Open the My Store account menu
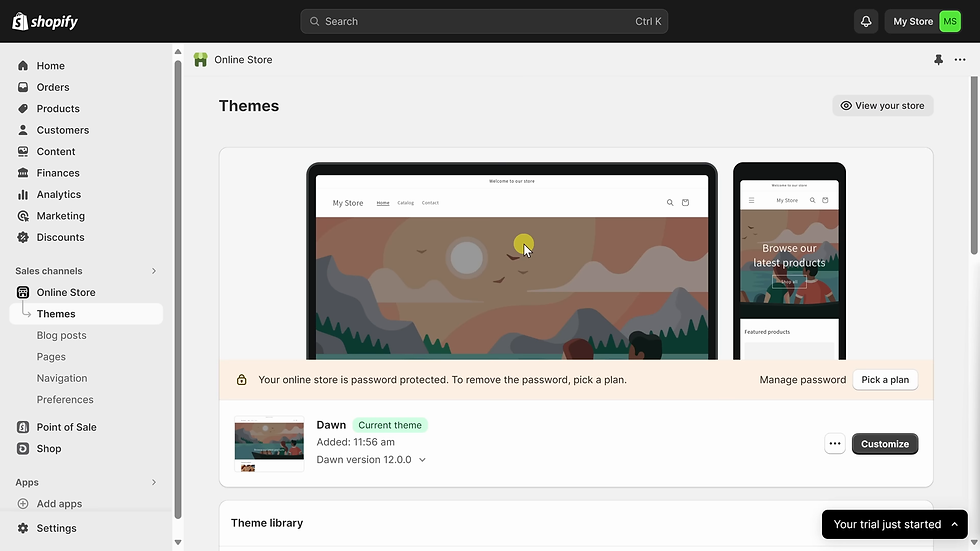 coord(923,21)
